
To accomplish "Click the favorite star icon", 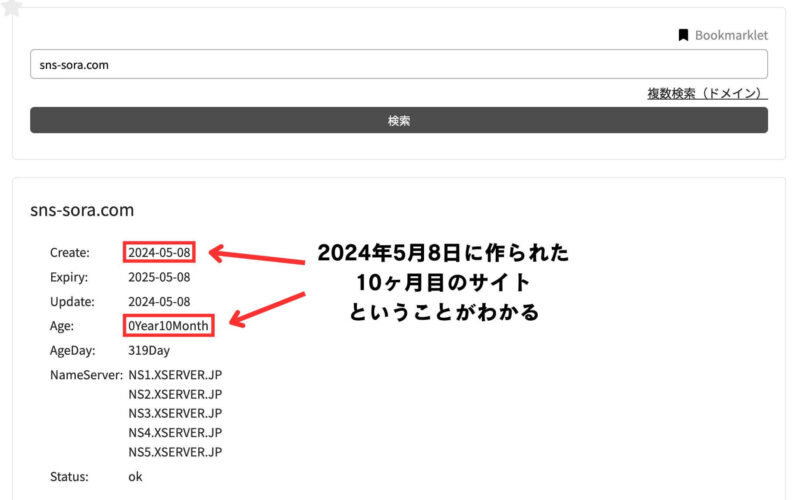I will coord(11,7).
